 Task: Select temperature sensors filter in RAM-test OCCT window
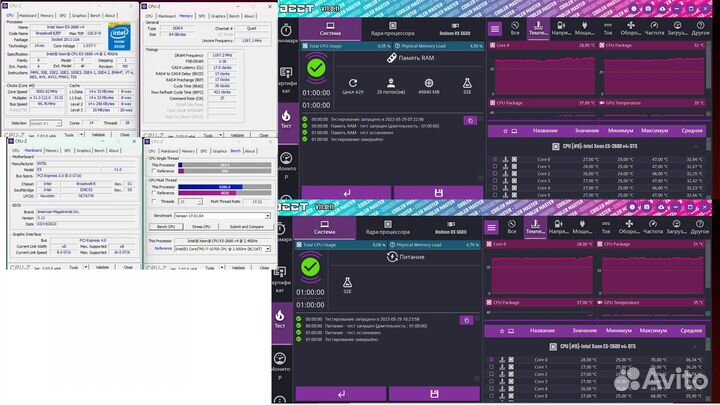[x=538, y=28]
